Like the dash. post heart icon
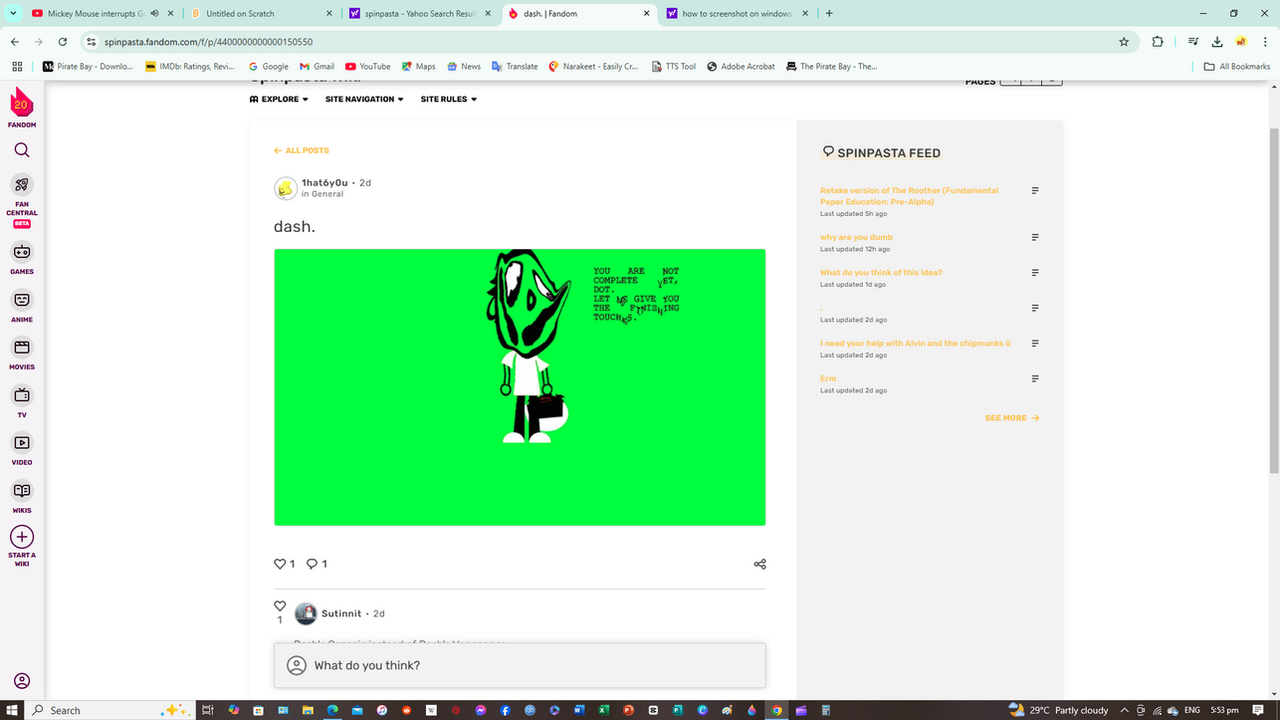 (280, 564)
